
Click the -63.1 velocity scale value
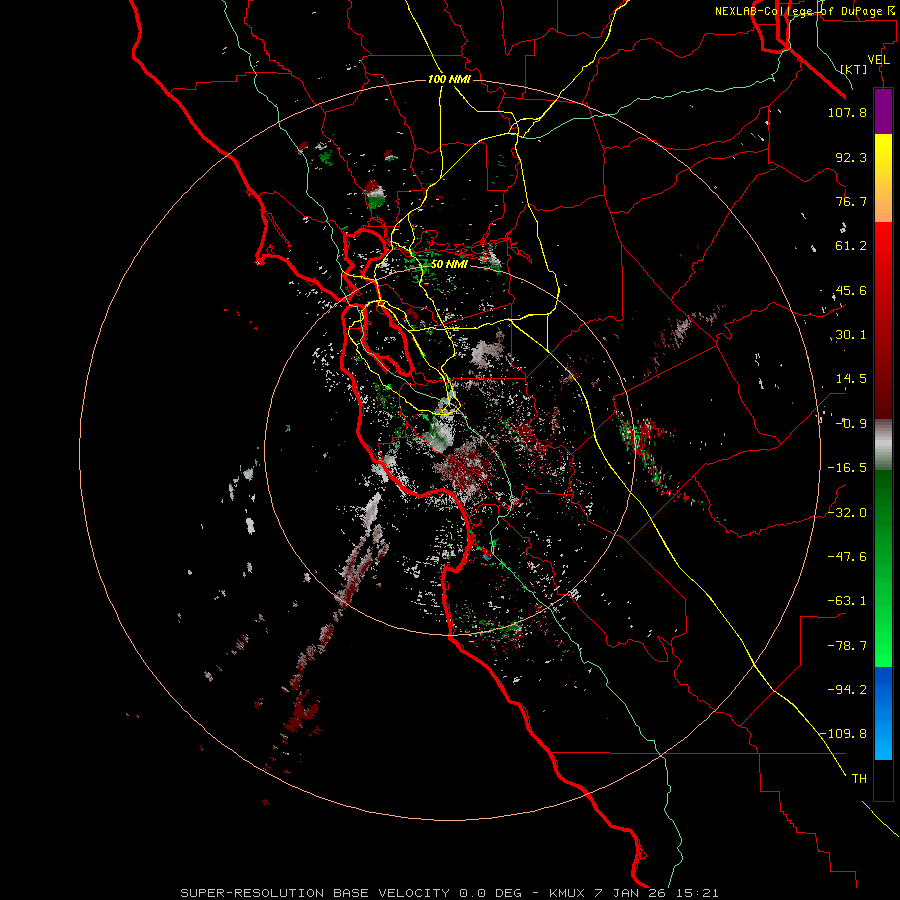tap(847, 601)
